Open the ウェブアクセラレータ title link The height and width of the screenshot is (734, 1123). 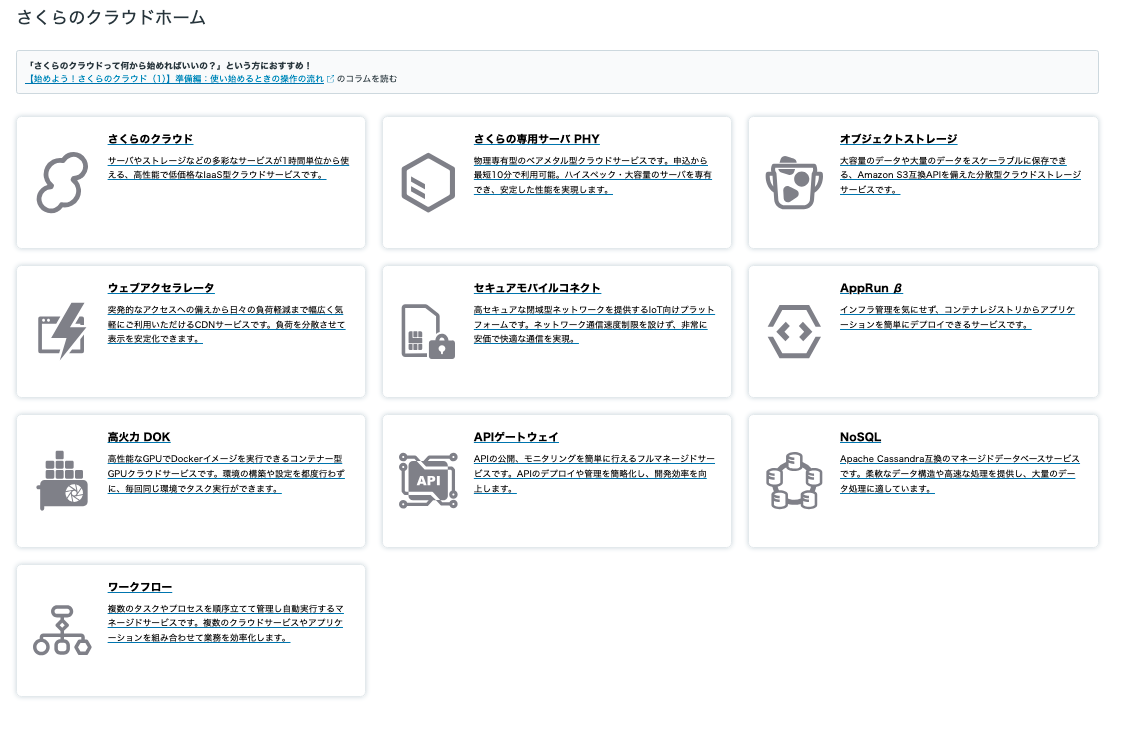(161, 288)
